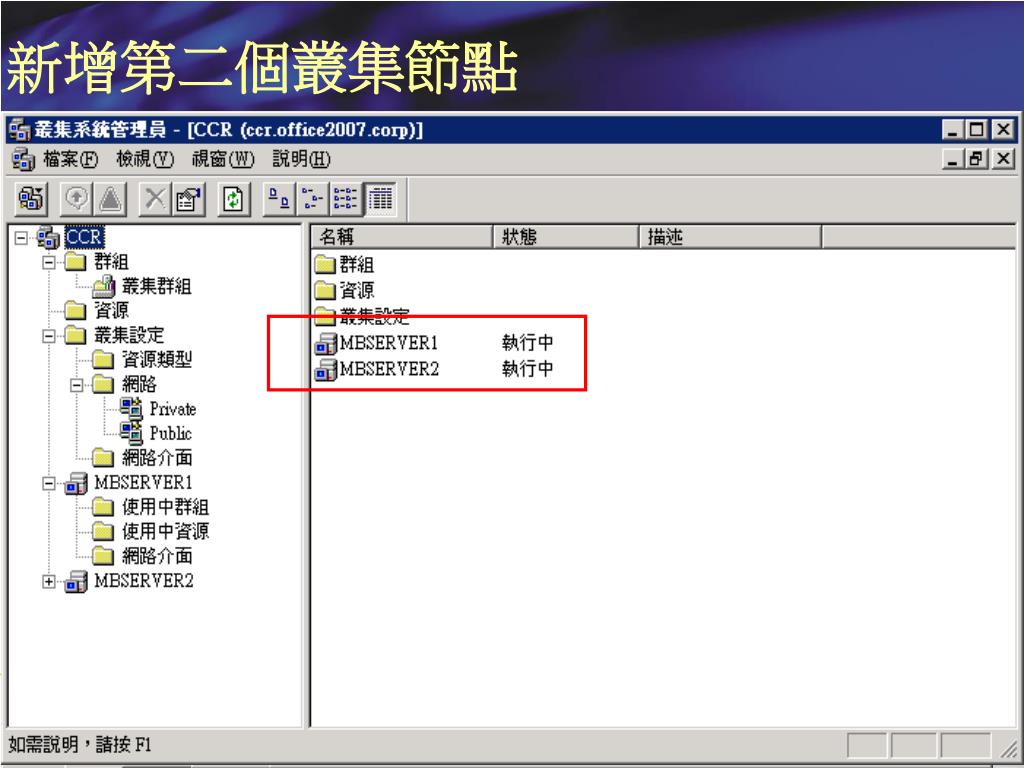The image size is (1024, 768).
Task: Restore the inner MDI child window
Action: tap(978, 159)
